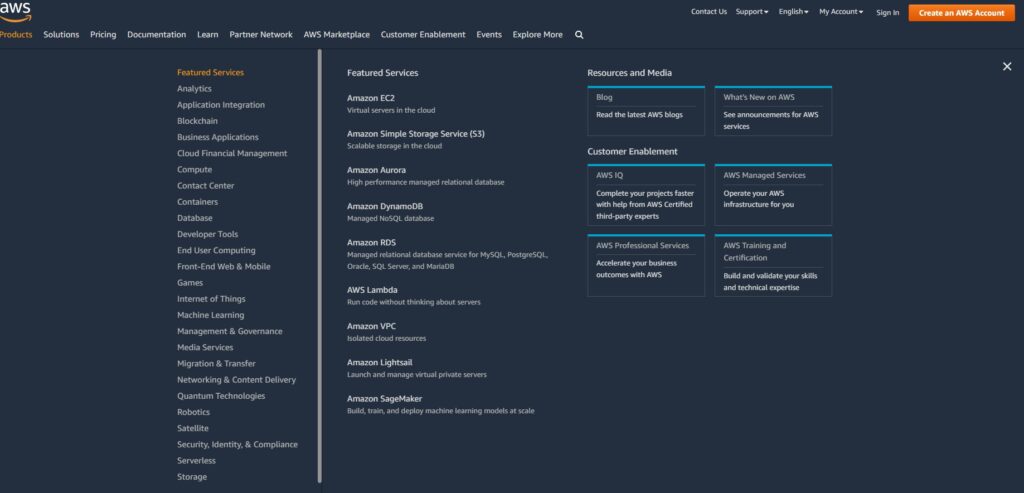The width and height of the screenshot is (1024, 493).
Task: Select the Blockchain category
Action: click(x=197, y=121)
